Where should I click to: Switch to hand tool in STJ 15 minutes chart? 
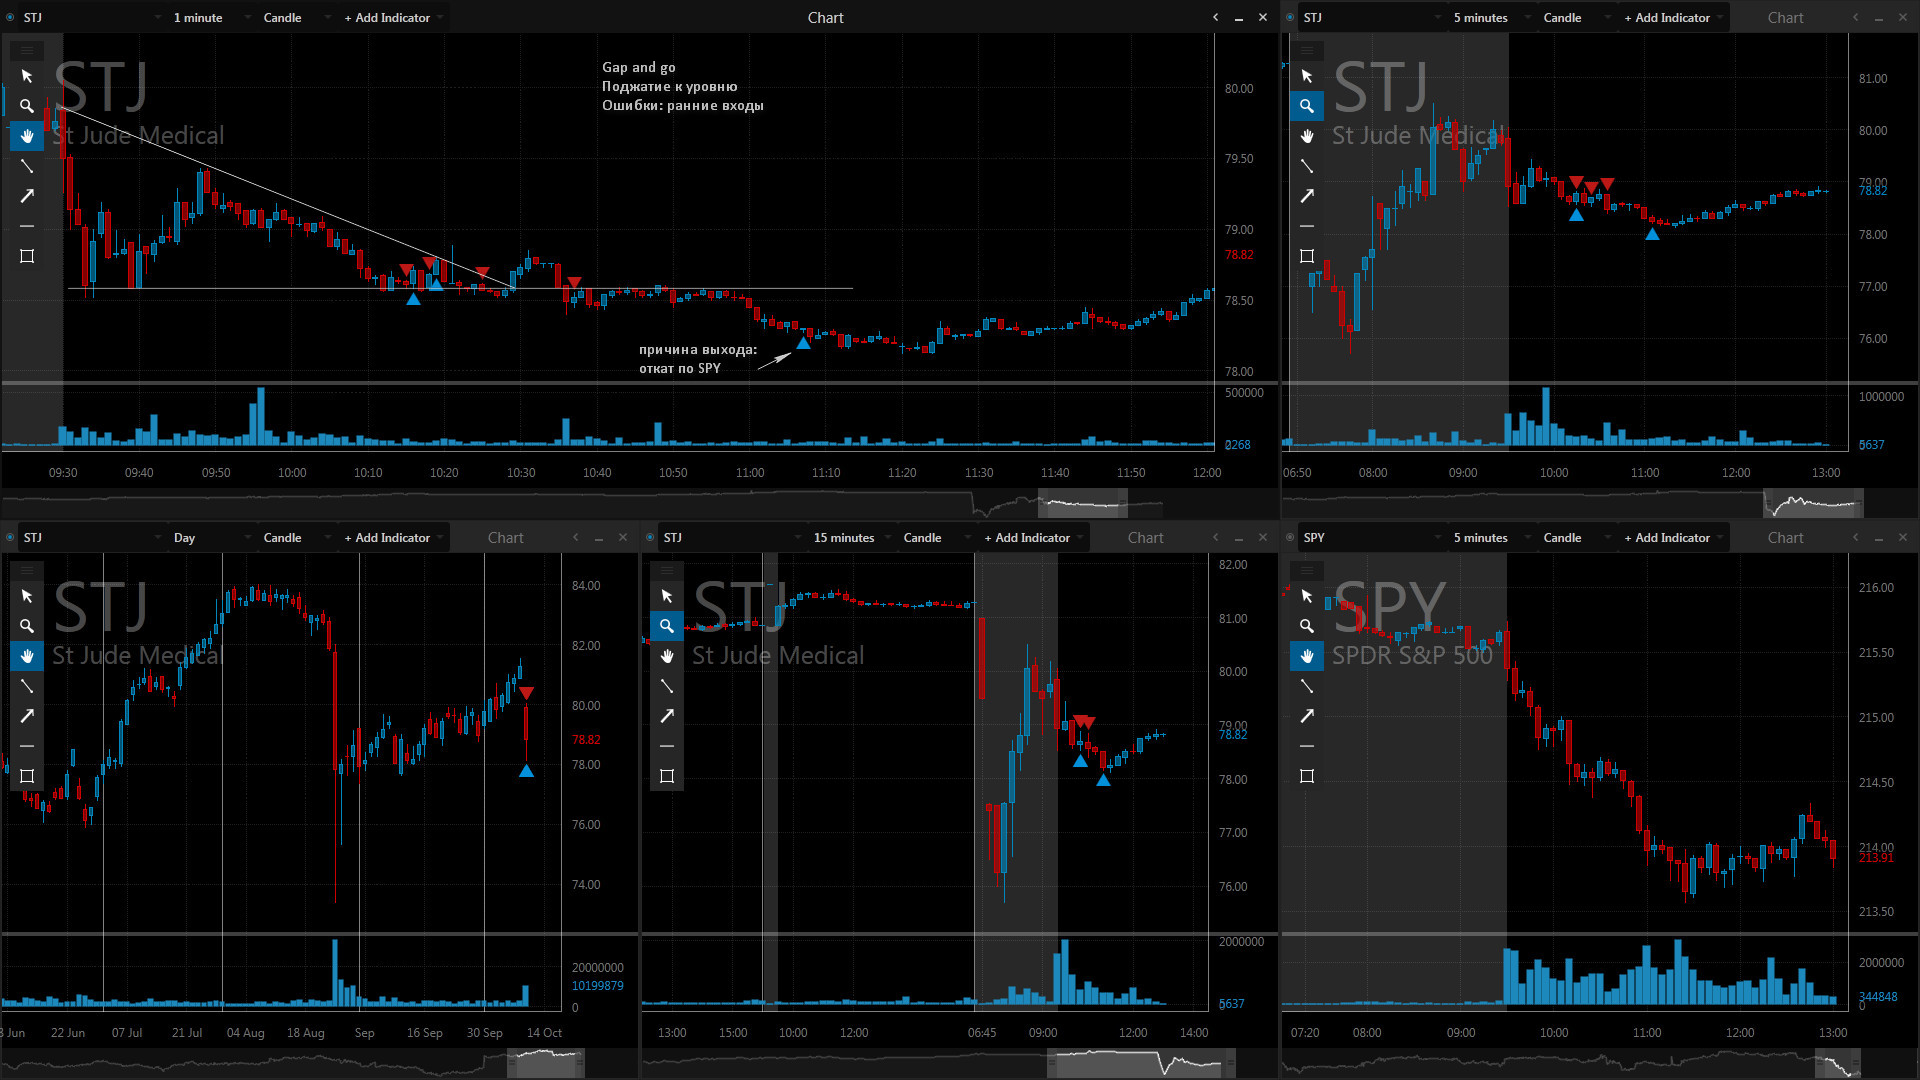[x=667, y=656]
